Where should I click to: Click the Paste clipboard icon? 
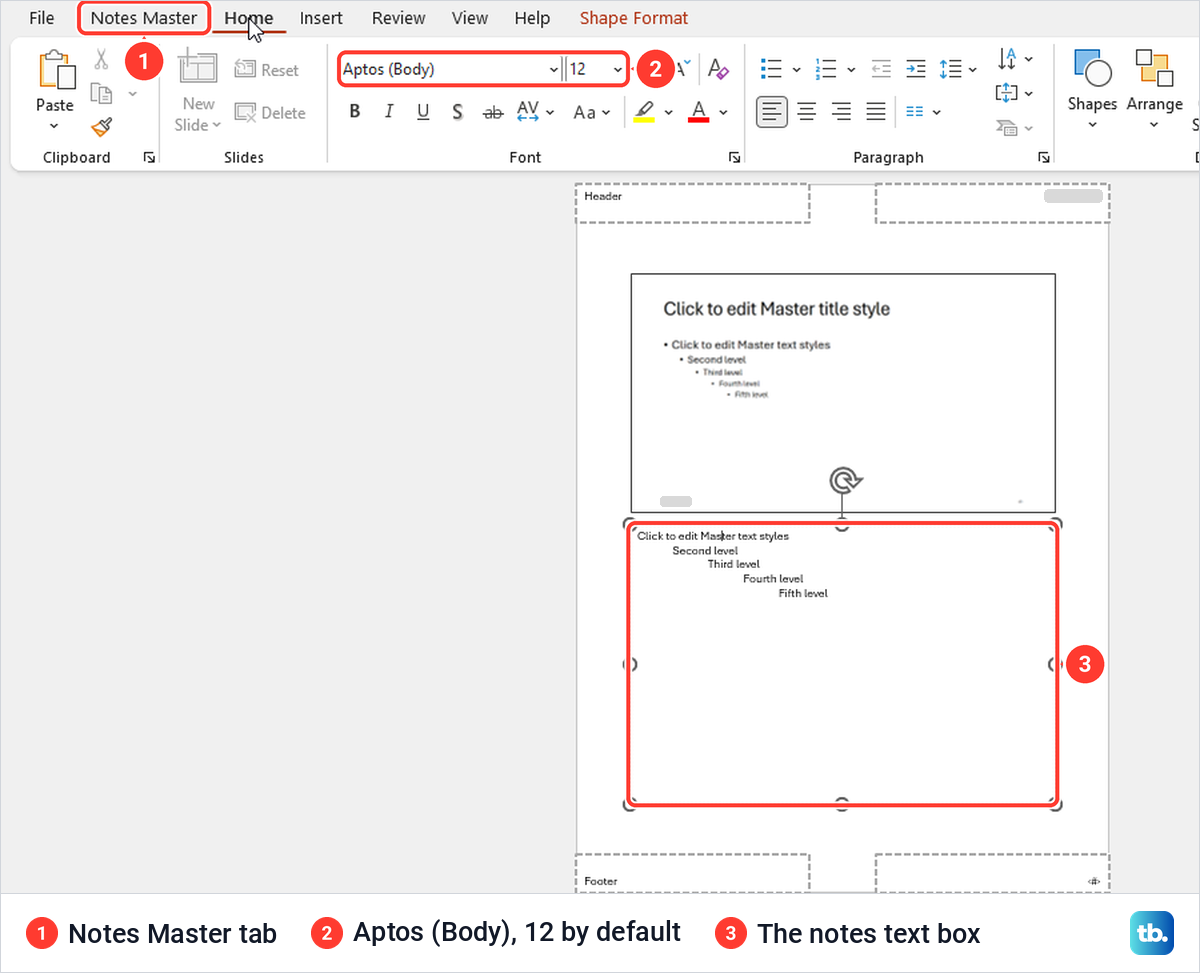pyautogui.click(x=55, y=72)
